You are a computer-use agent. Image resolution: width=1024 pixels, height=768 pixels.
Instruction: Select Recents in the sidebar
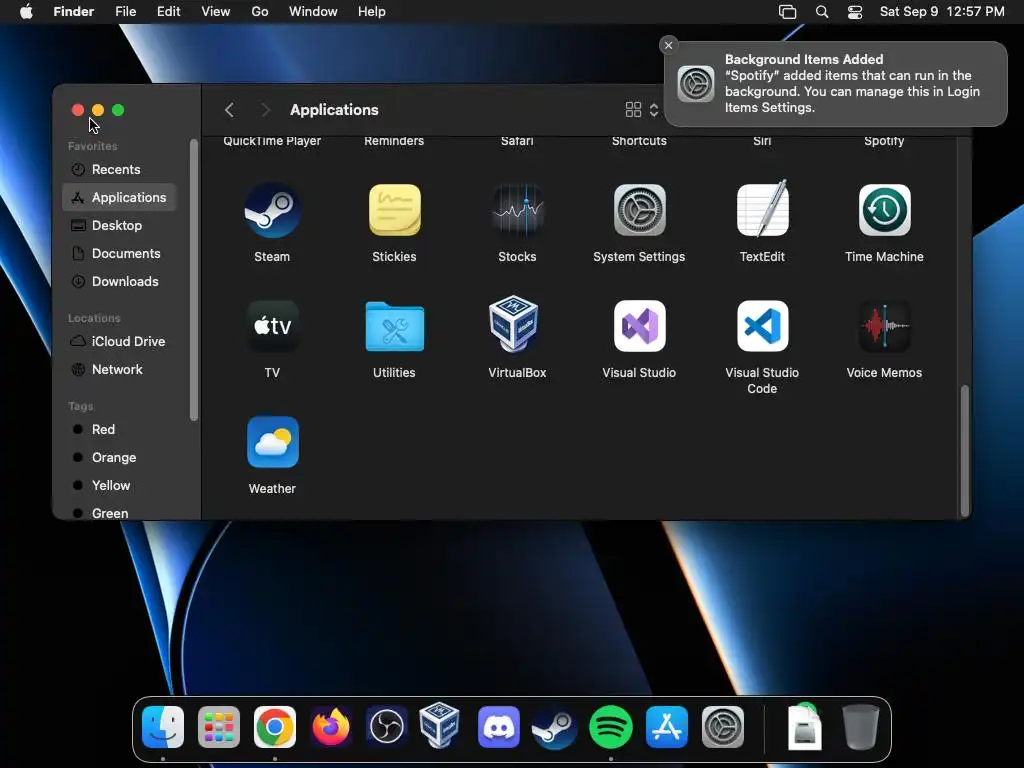point(119,170)
